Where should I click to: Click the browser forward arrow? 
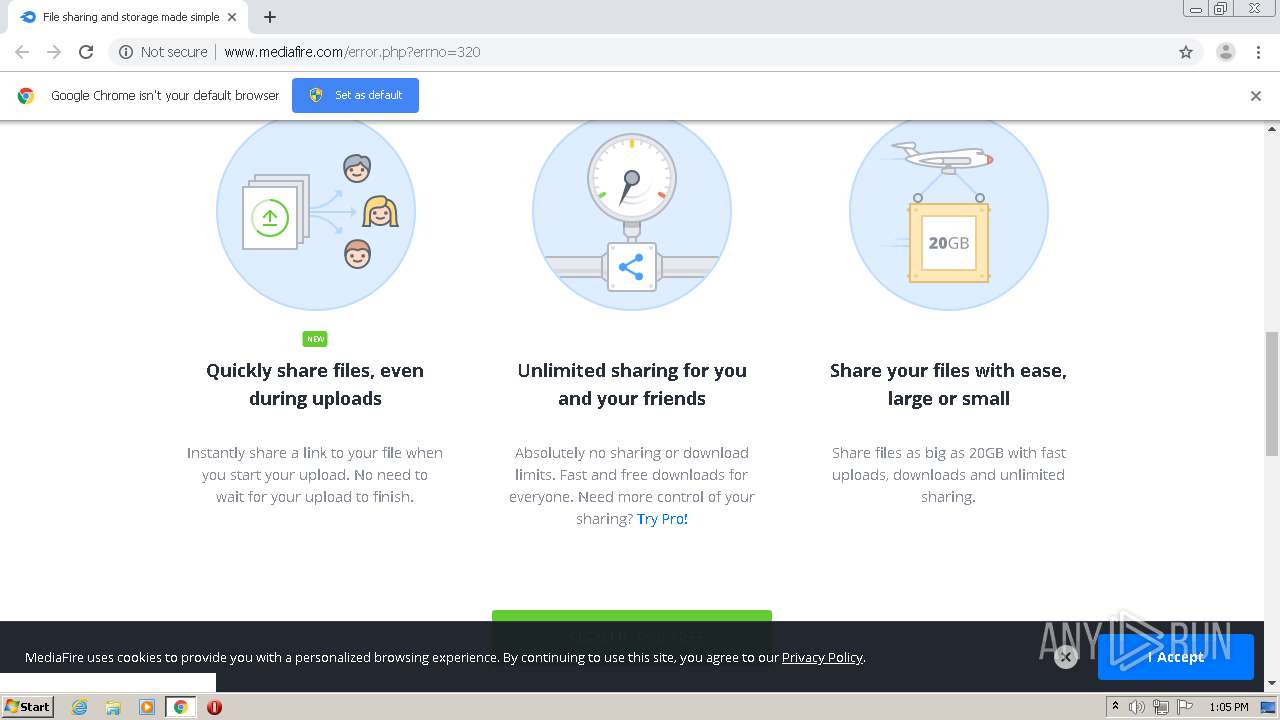54,52
